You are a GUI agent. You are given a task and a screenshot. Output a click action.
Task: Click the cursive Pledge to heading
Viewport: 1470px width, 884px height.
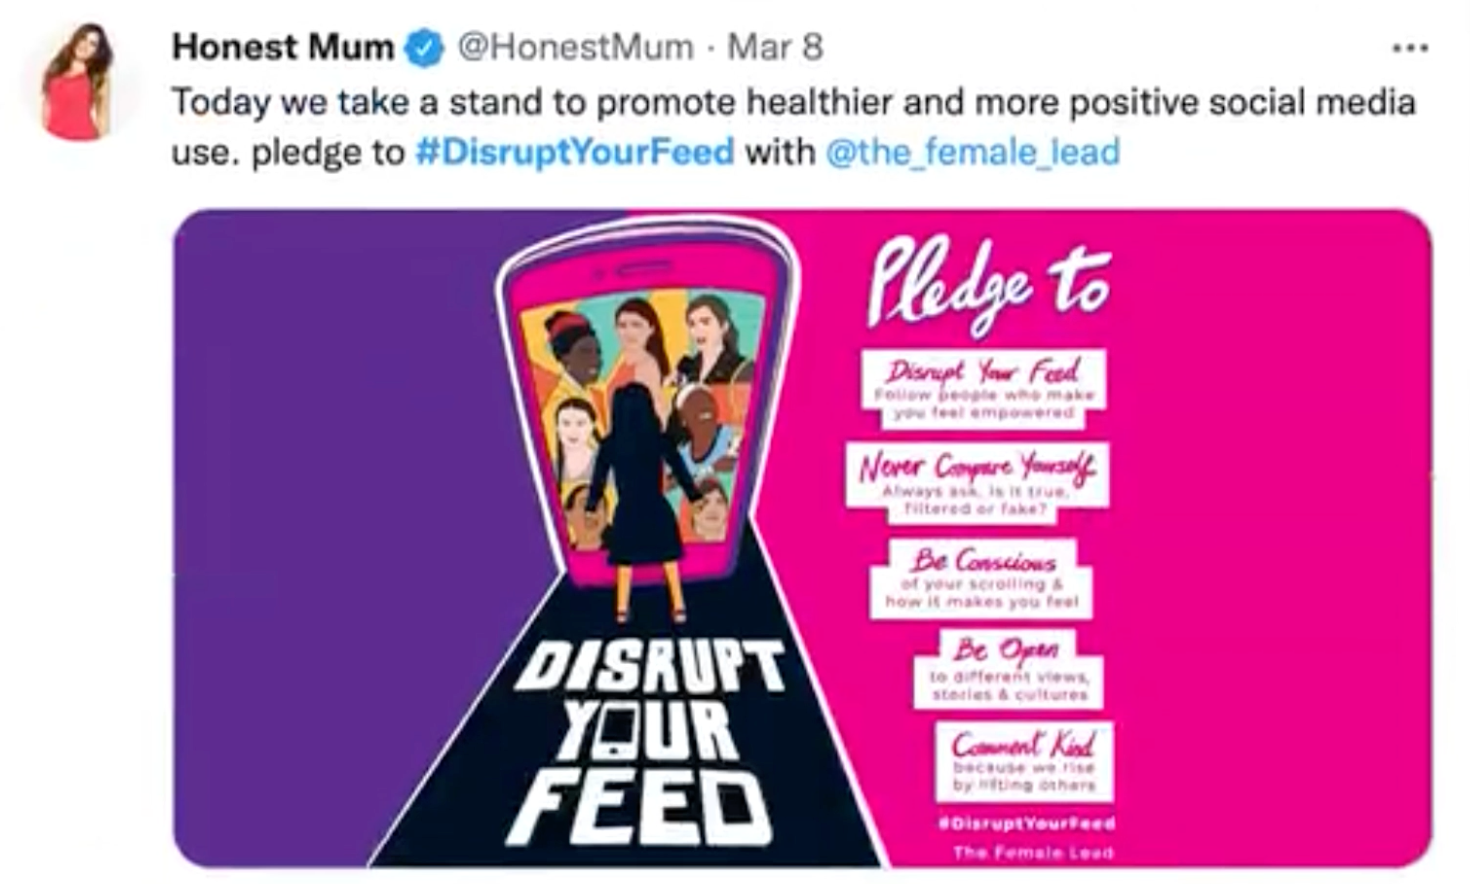click(x=986, y=285)
